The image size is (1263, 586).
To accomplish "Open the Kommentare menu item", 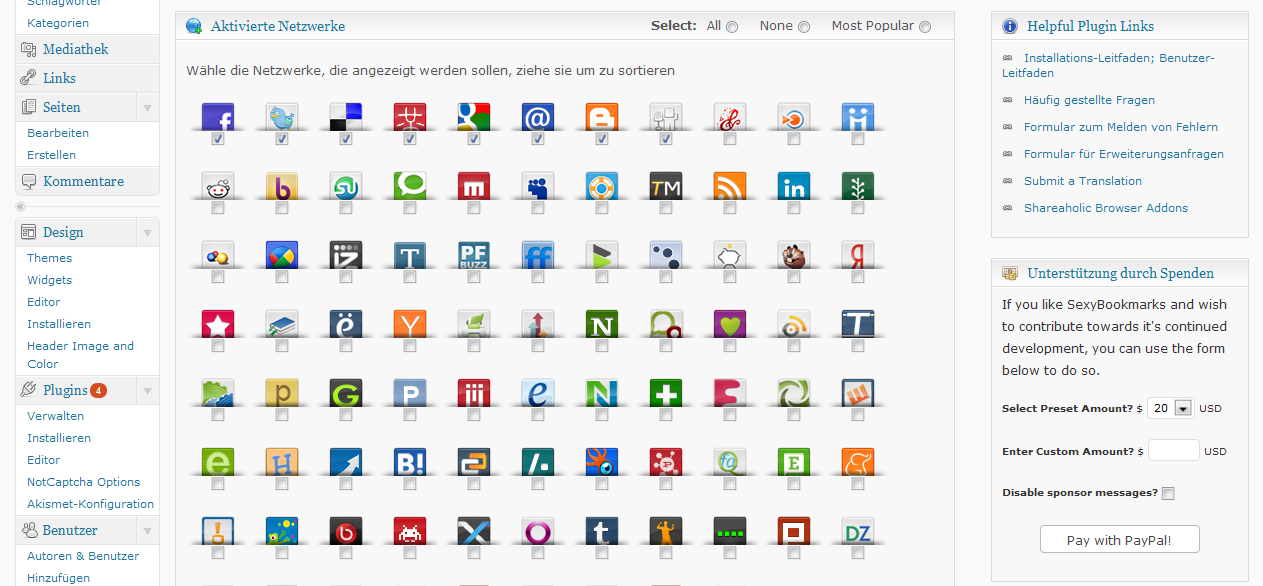I will click(x=83, y=181).
